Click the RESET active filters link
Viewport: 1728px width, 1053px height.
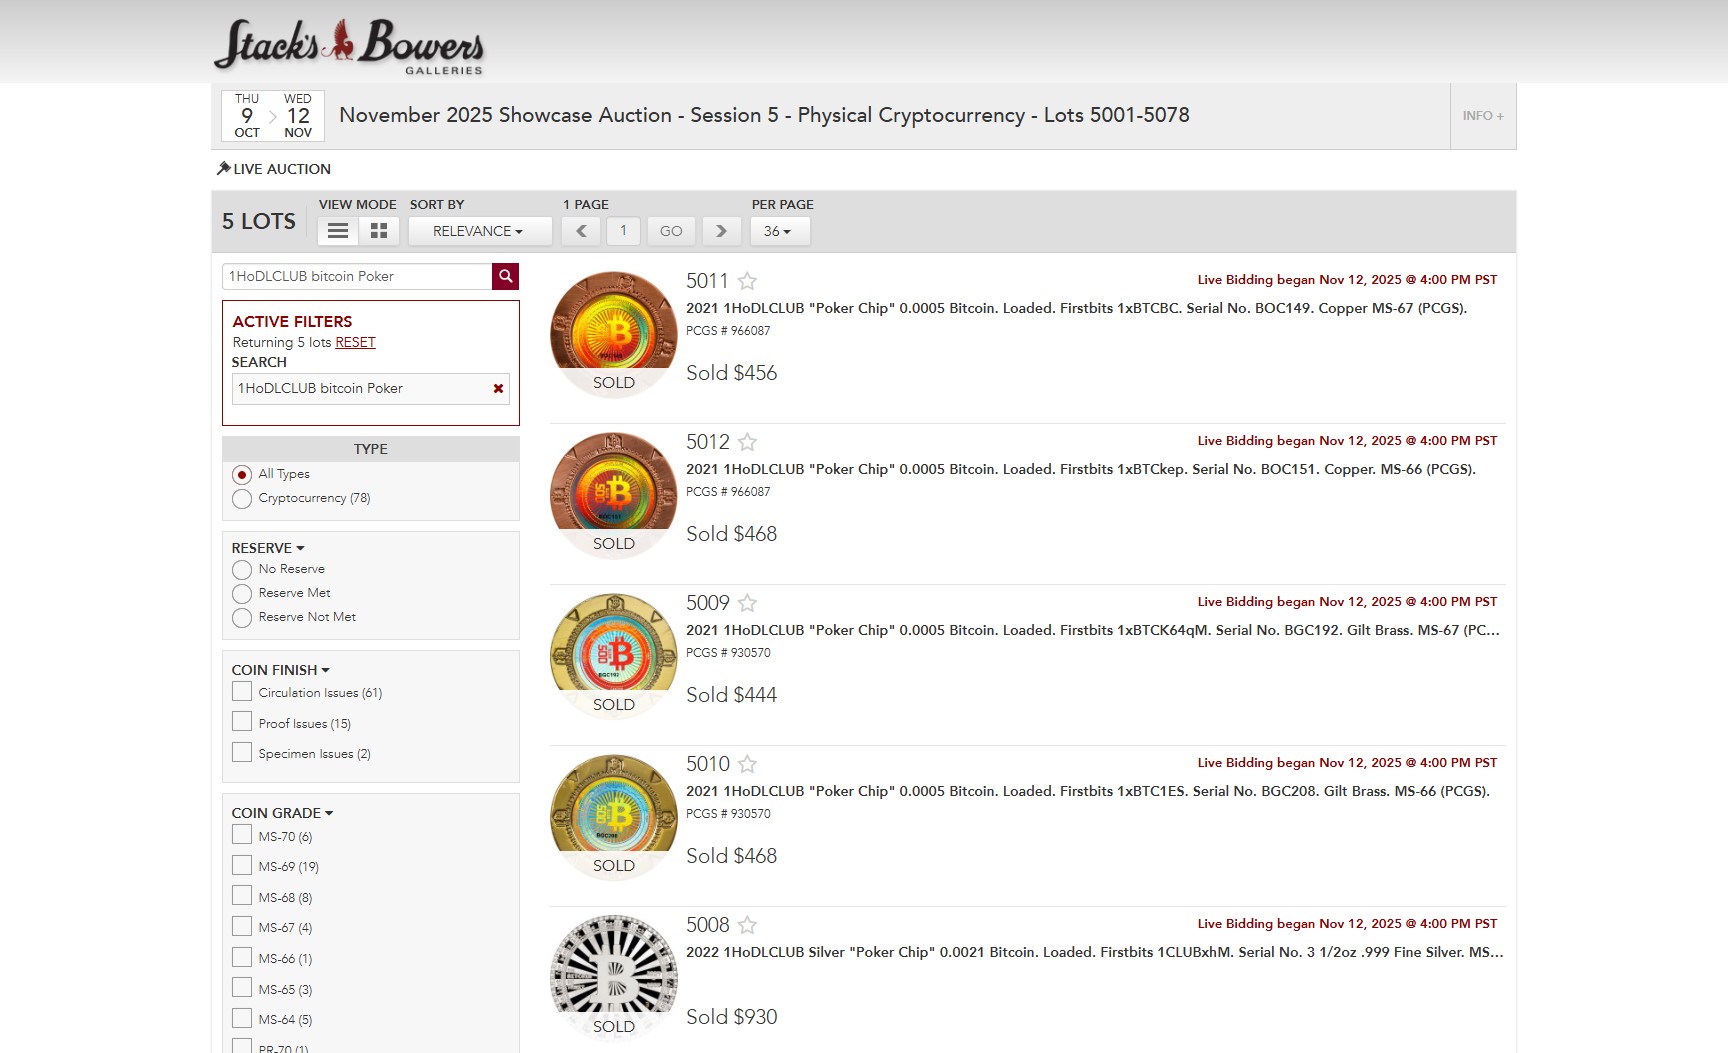357,342
